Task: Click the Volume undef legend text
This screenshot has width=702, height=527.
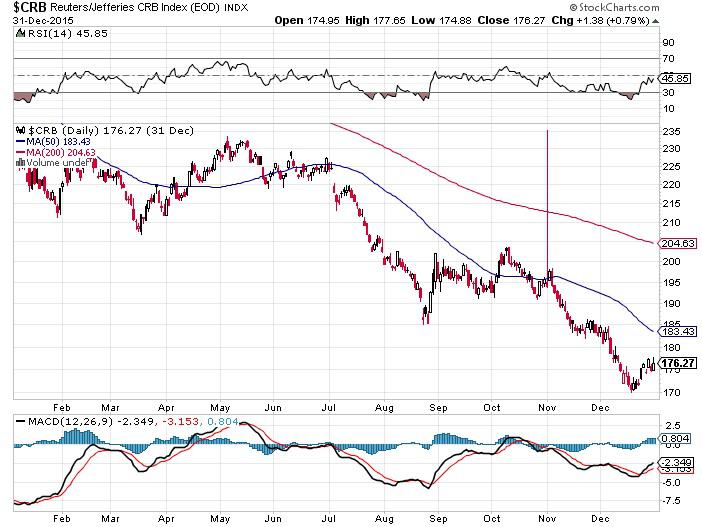Action: point(59,163)
